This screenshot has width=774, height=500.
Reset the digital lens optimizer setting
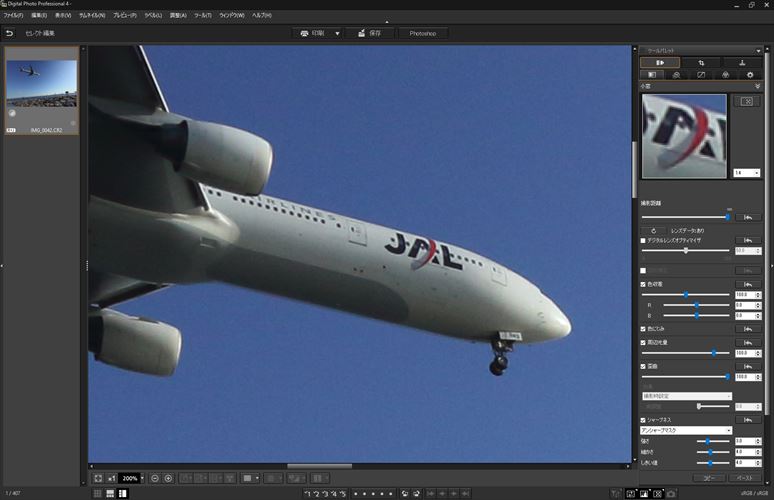748,240
